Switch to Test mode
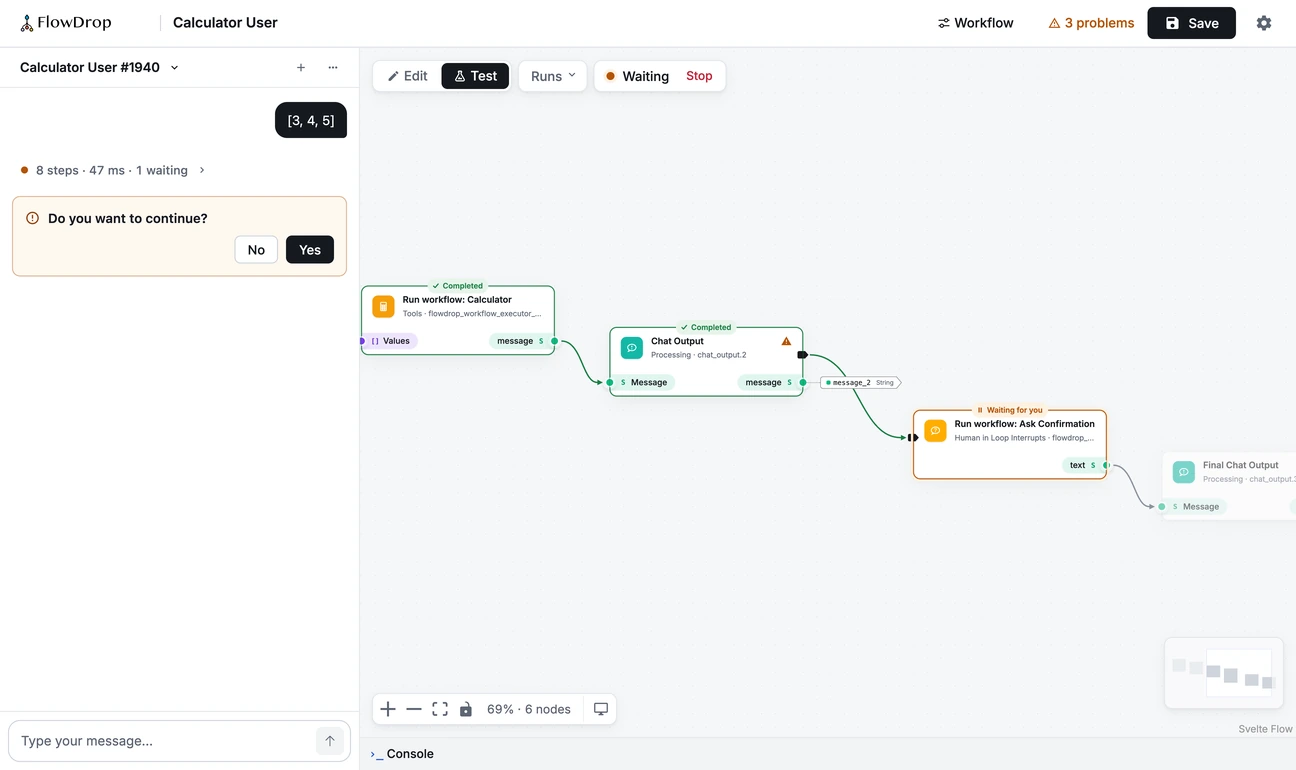This screenshot has height=770, width=1296. (x=475, y=76)
